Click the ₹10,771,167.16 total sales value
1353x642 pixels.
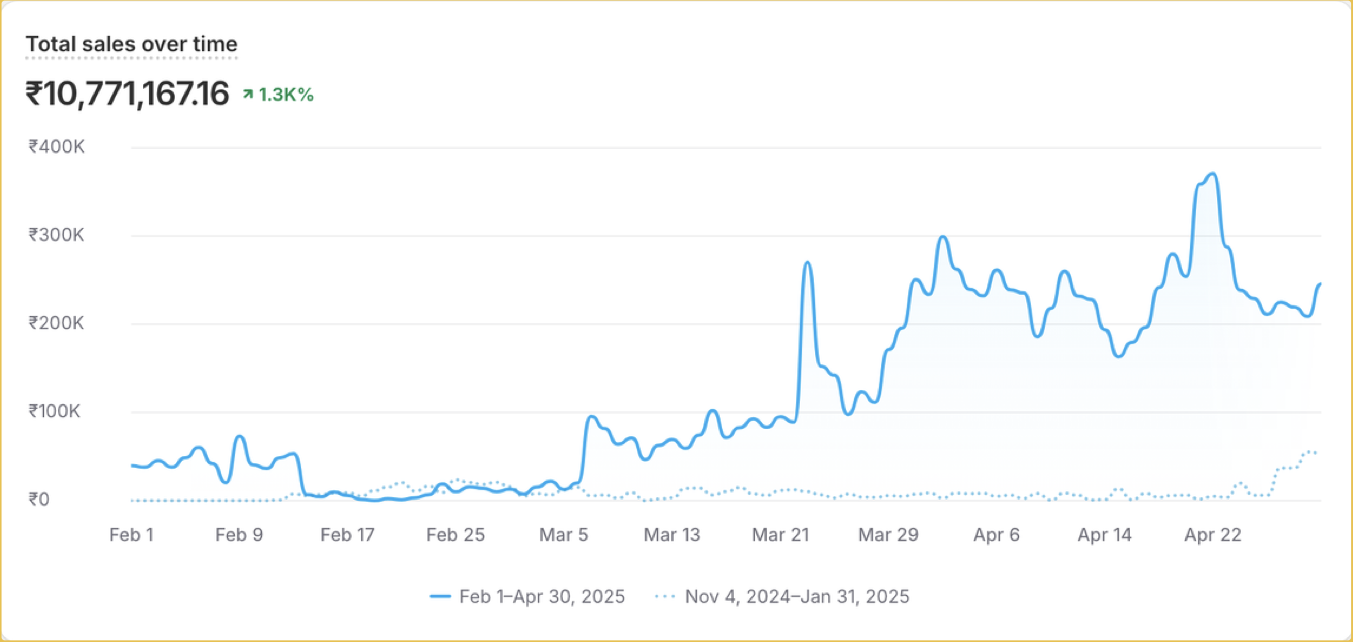127,94
